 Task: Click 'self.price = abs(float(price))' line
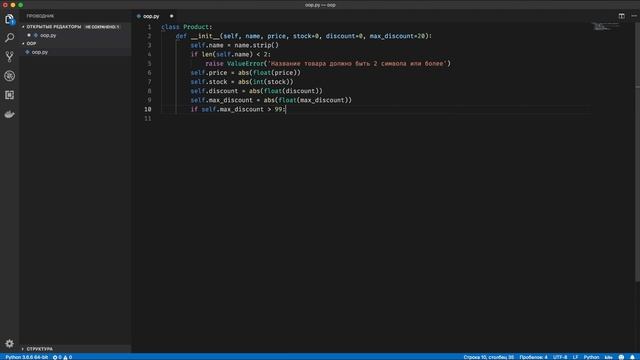tap(245, 73)
